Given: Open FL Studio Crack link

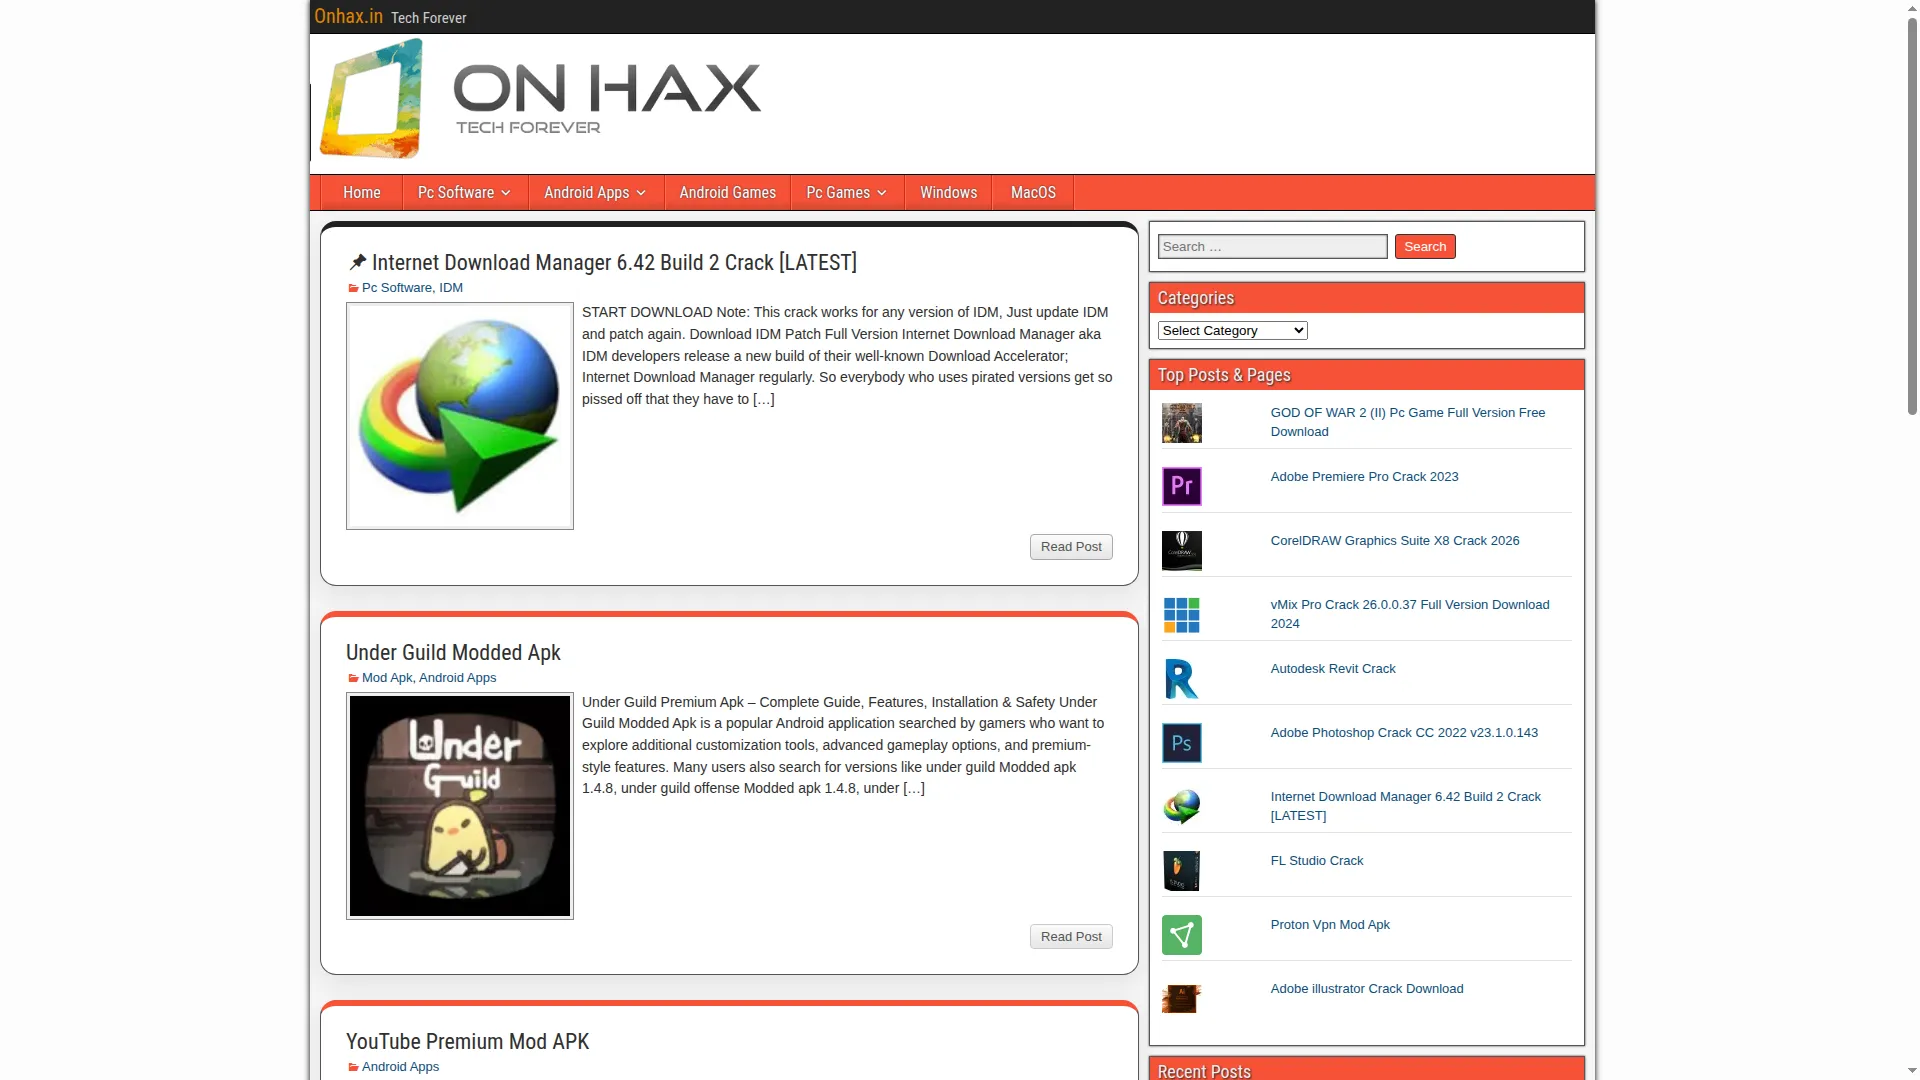Looking at the screenshot, I should point(1317,861).
